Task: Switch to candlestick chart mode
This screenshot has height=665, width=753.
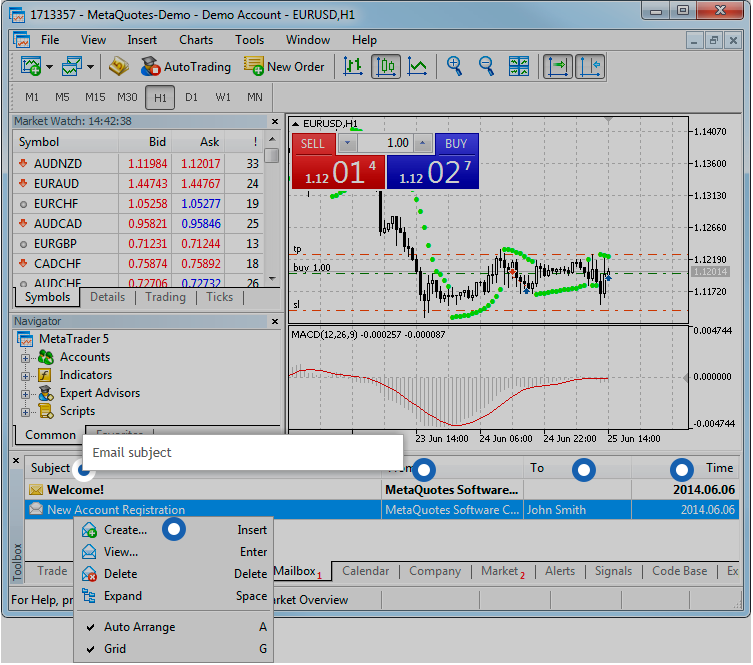Action: (386, 66)
